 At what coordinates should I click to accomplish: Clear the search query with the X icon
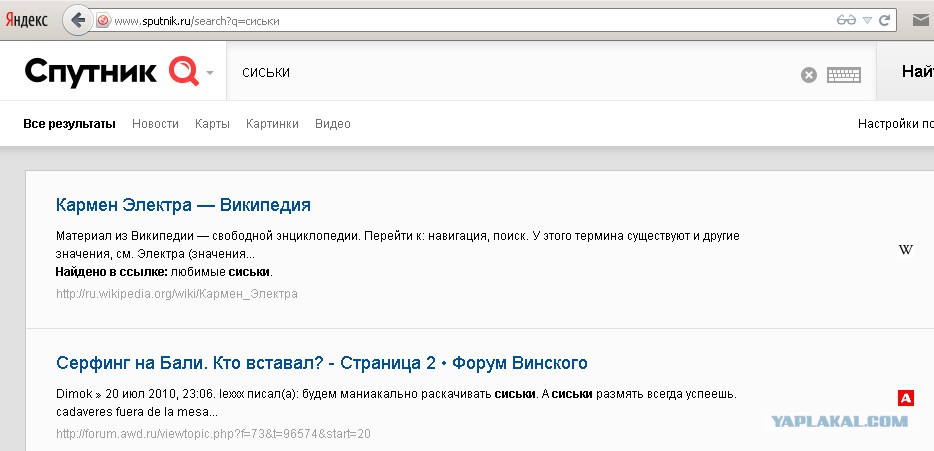point(808,75)
